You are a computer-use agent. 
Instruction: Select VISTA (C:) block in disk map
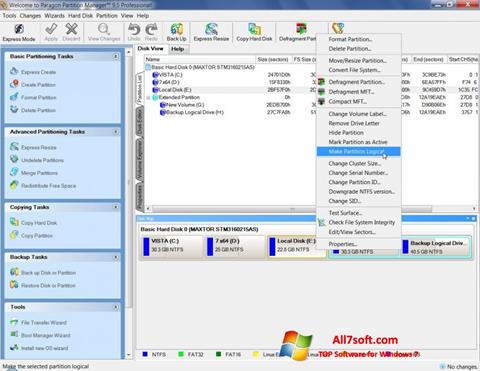pos(172,246)
